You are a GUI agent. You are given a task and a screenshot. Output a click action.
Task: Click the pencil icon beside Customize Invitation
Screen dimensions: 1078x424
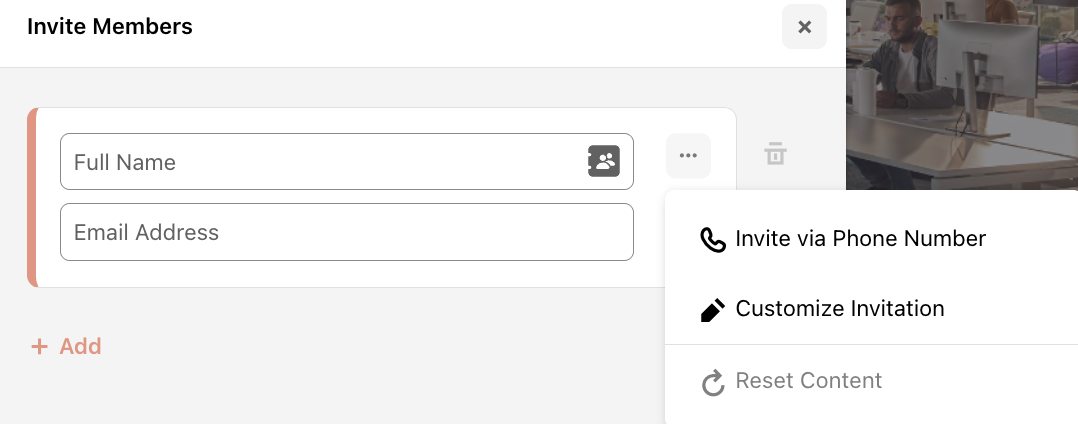[x=713, y=309]
